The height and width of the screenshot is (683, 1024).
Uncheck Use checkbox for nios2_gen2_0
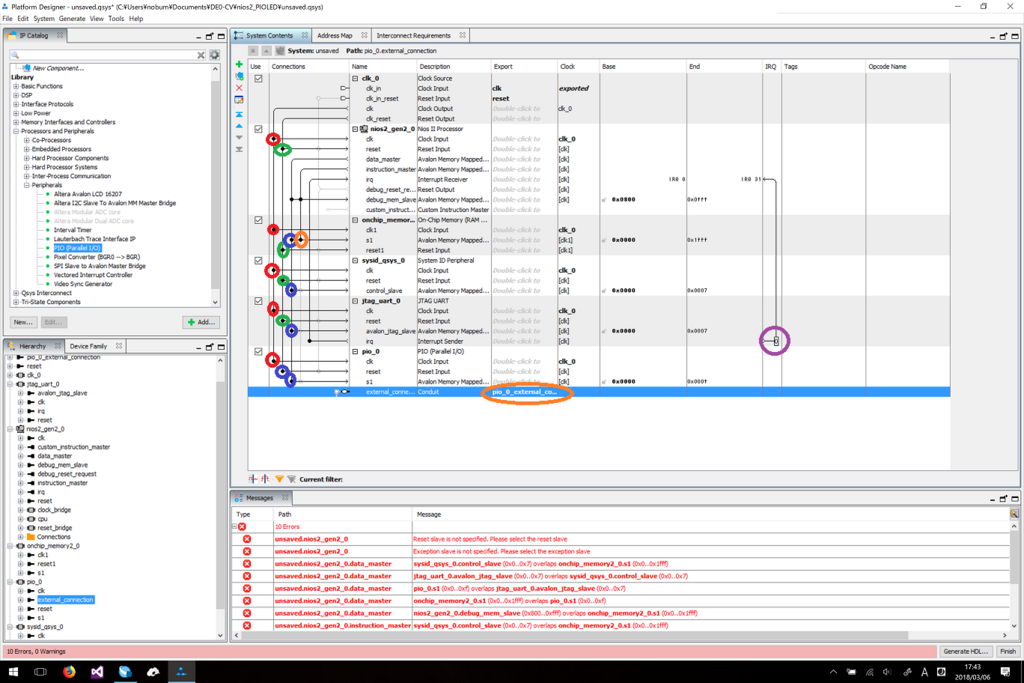(259, 129)
